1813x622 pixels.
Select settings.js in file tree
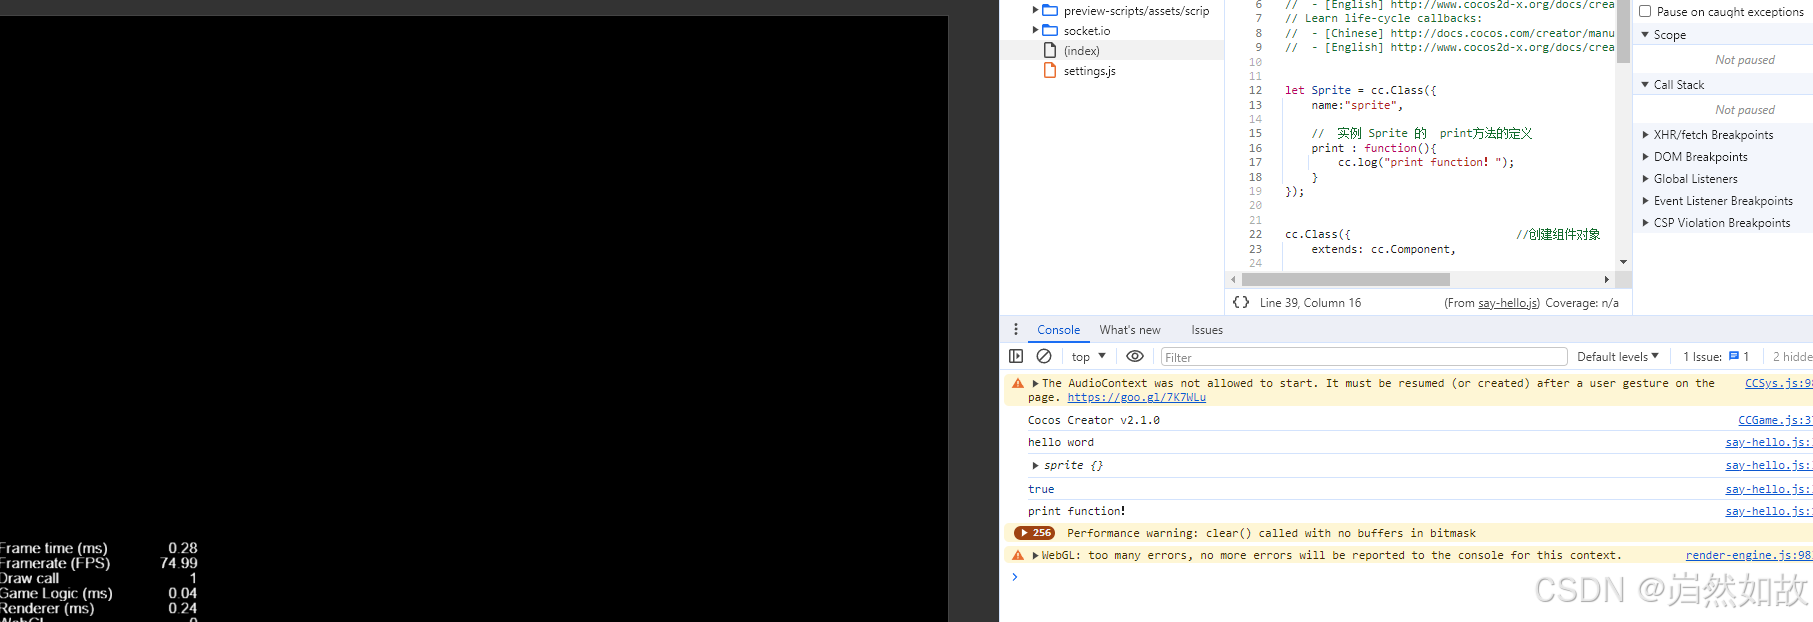(1089, 71)
